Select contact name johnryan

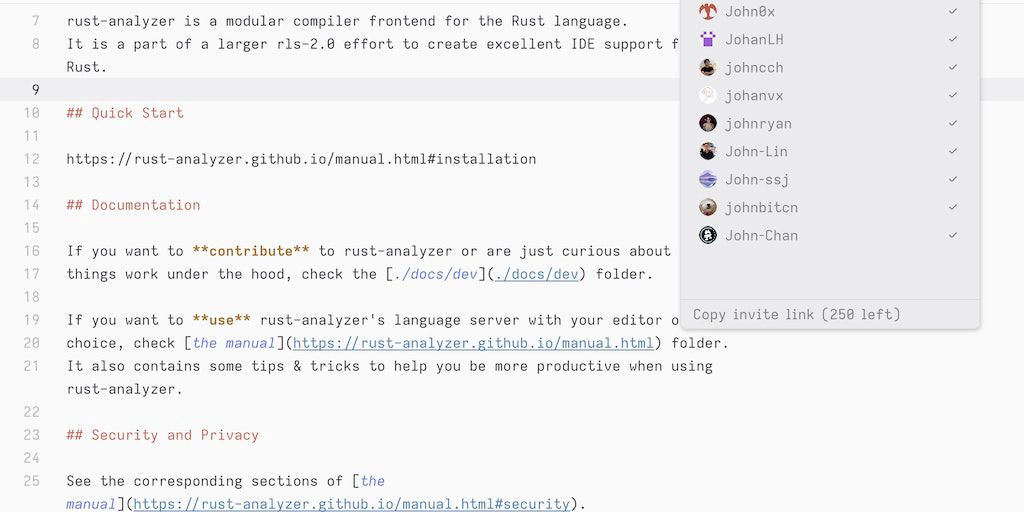coord(758,123)
